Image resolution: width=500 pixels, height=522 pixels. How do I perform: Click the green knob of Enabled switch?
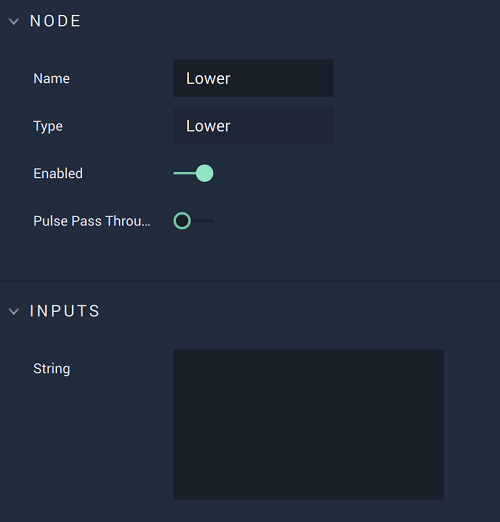pyautogui.click(x=205, y=173)
